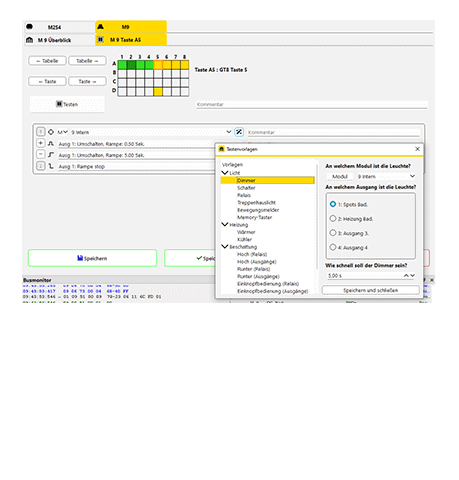Screen dimensions: 459x480
Task: Click the M254 tab icon
Action: pos(30,27)
